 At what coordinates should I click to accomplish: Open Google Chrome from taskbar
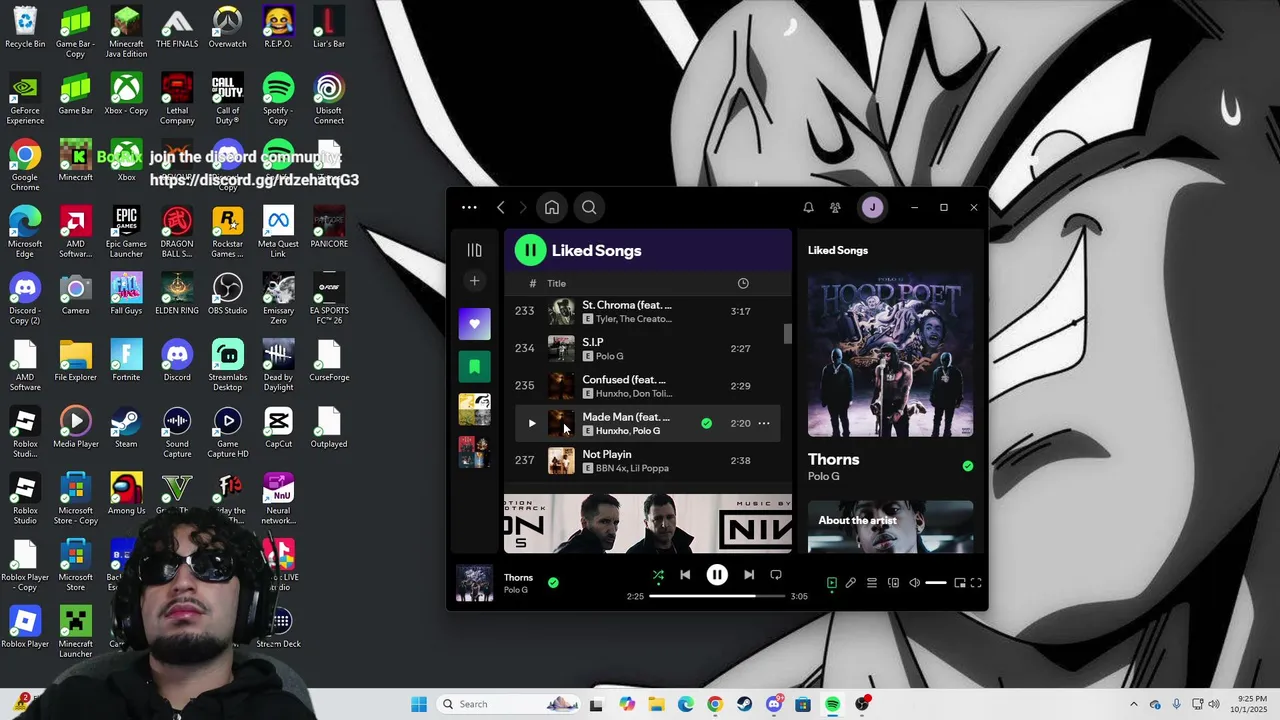pyautogui.click(x=715, y=704)
